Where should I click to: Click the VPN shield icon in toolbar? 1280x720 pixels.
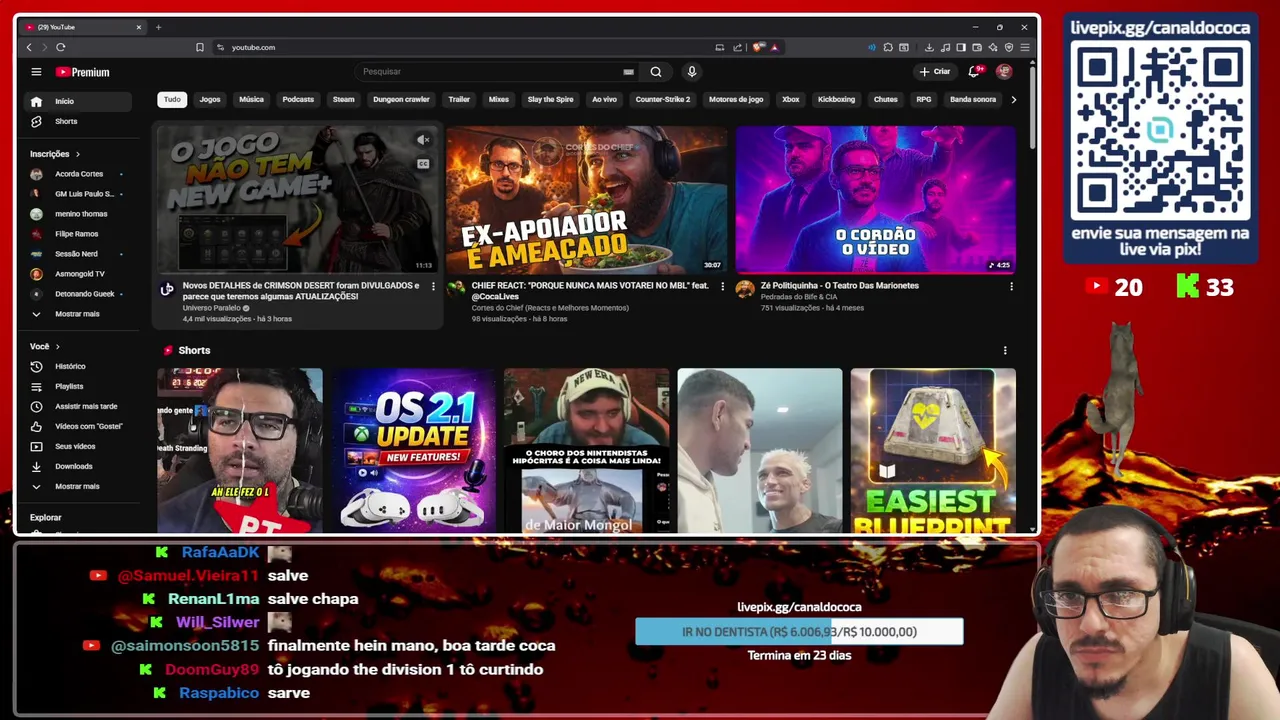pos(1009,47)
